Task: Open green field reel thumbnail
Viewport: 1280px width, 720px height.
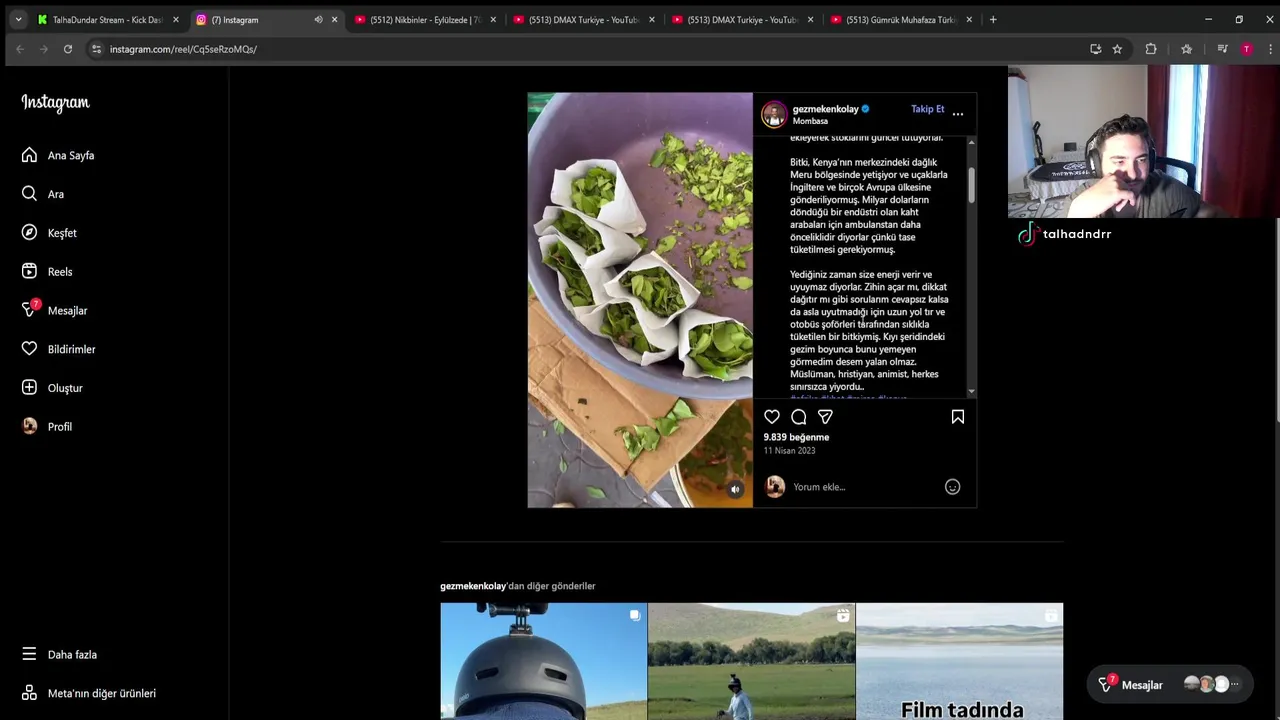Action: pyautogui.click(x=751, y=661)
